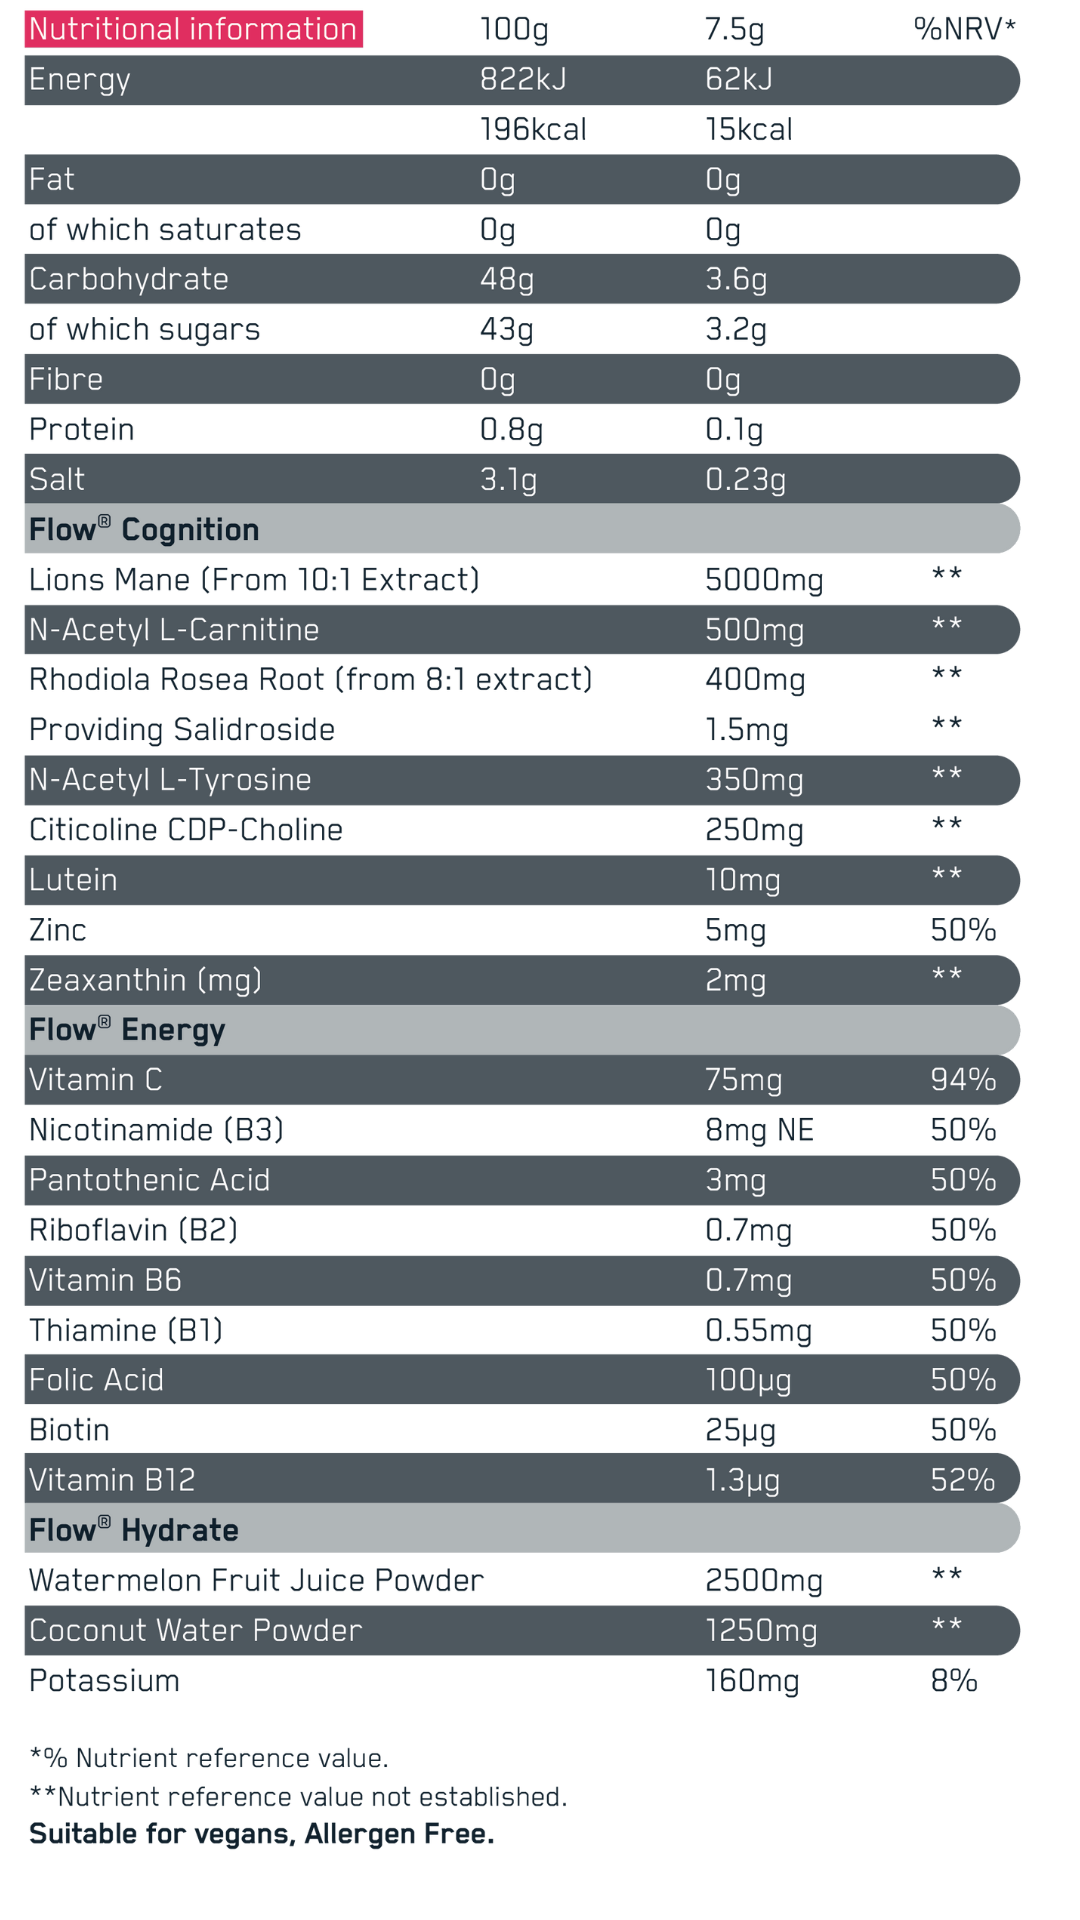Click the Lutein row label

(73, 880)
